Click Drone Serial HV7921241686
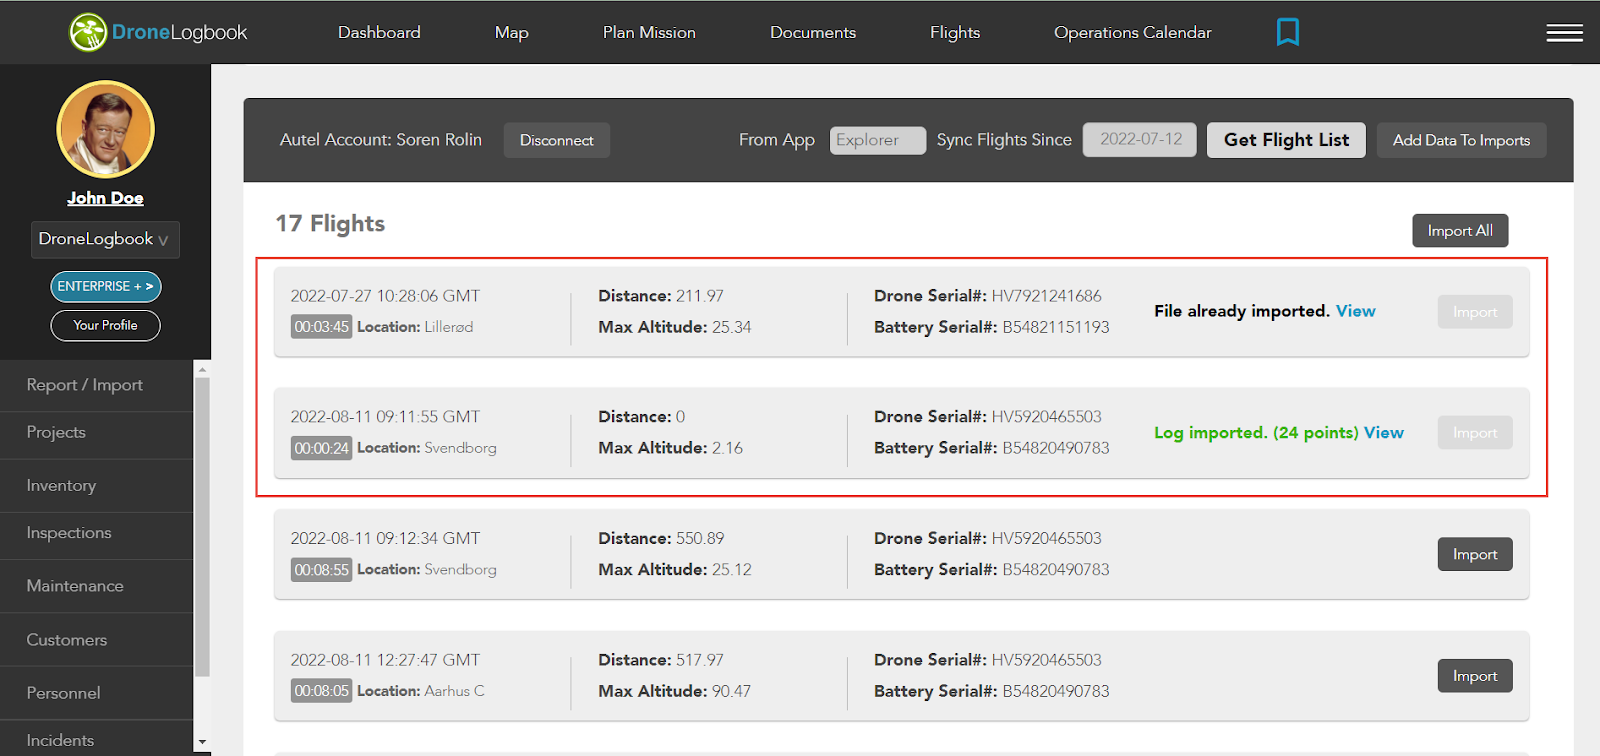1600x756 pixels. point(1046,296)
